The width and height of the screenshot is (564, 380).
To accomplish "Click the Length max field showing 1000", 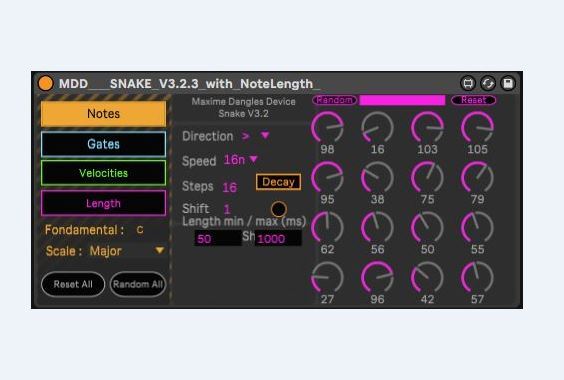I will (x=278, y=239).
